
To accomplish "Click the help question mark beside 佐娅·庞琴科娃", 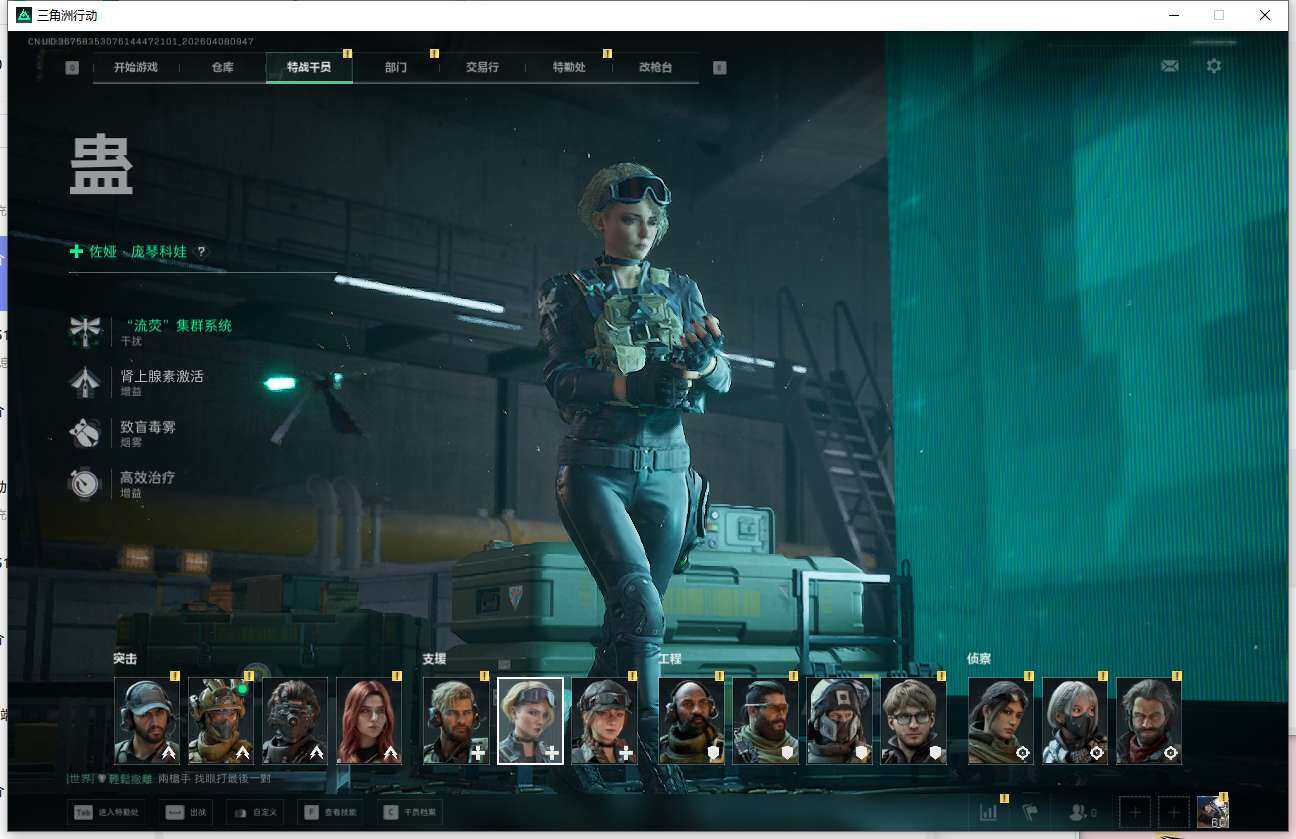I will [201, 252].
